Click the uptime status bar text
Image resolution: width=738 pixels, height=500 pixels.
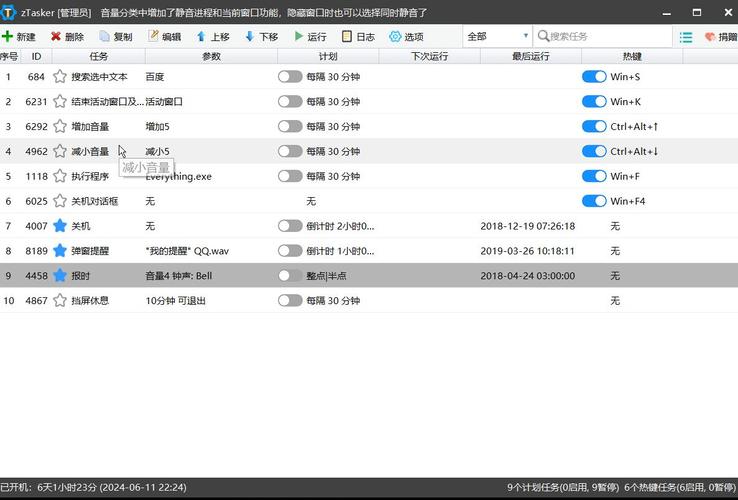[x=93, y=487]
